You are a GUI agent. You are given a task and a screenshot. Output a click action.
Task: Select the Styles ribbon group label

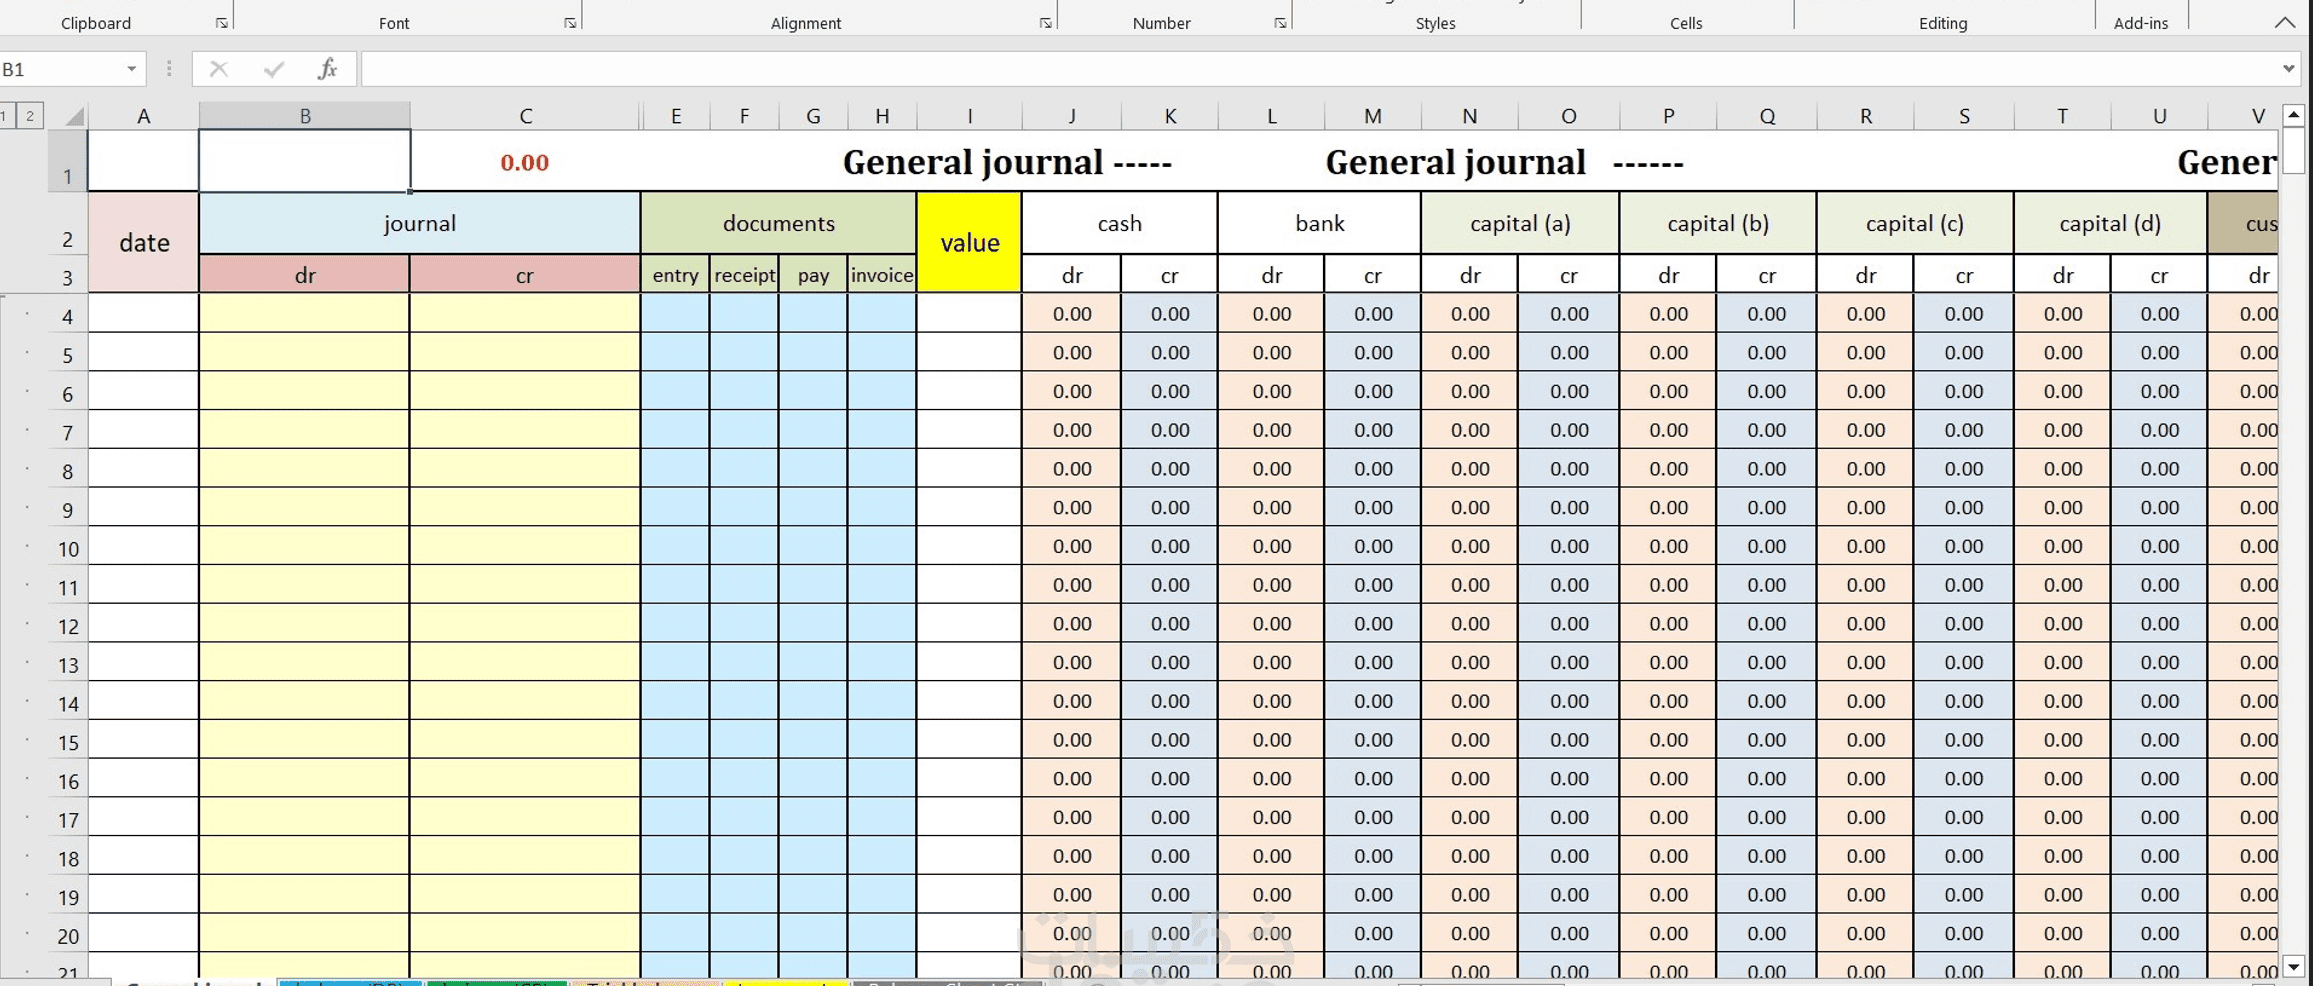tap(1435, 23)
